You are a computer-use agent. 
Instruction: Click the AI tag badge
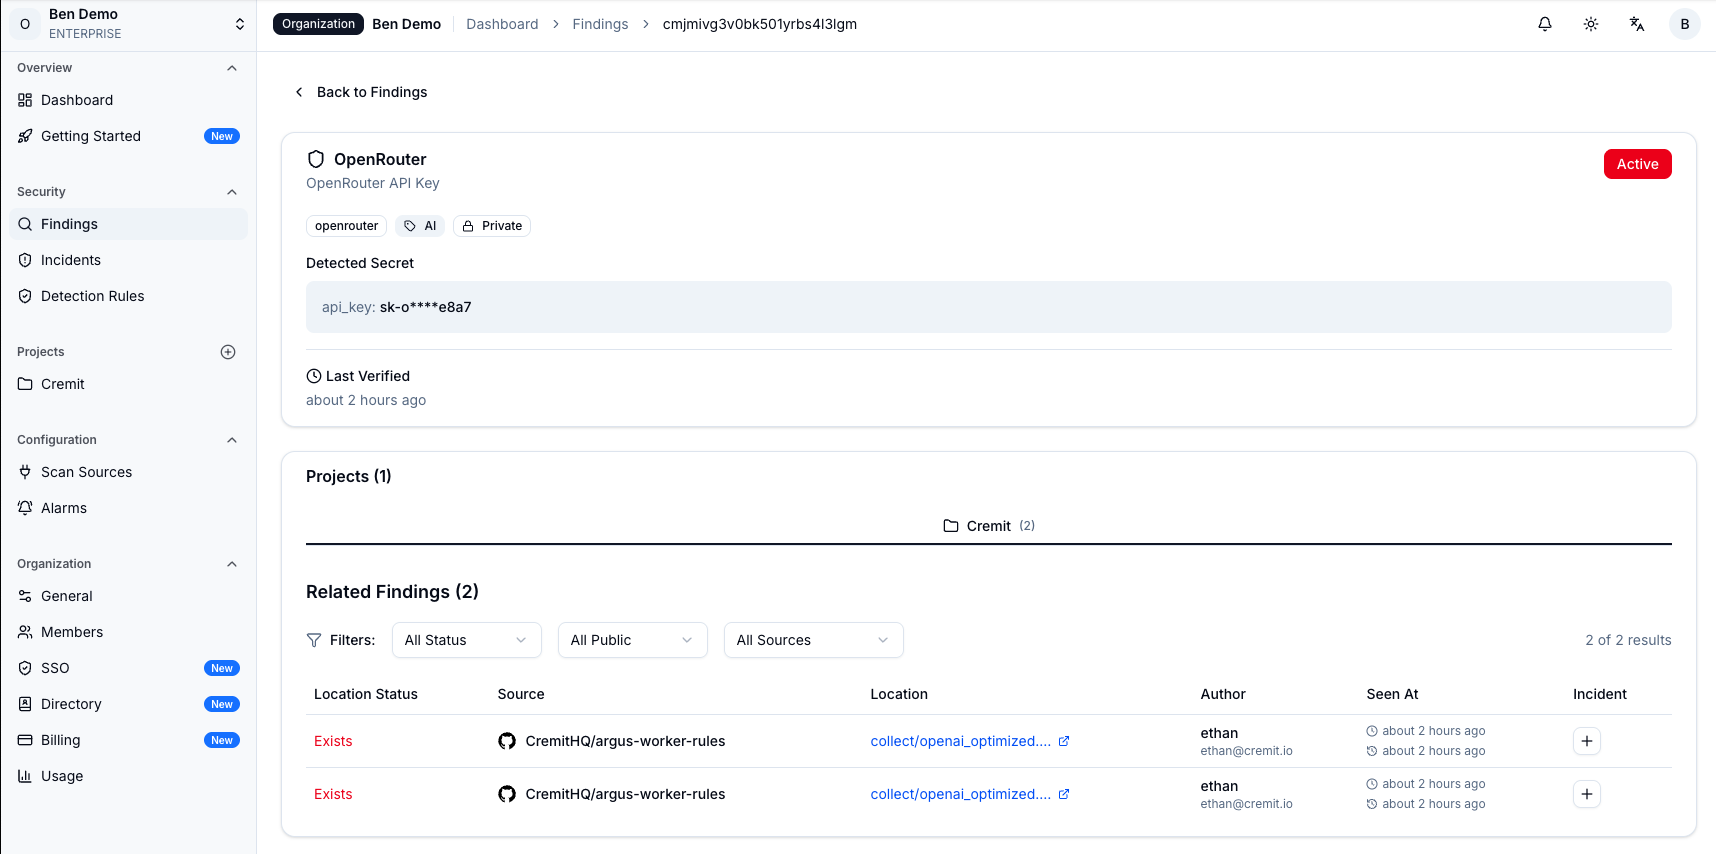(420, 226)
